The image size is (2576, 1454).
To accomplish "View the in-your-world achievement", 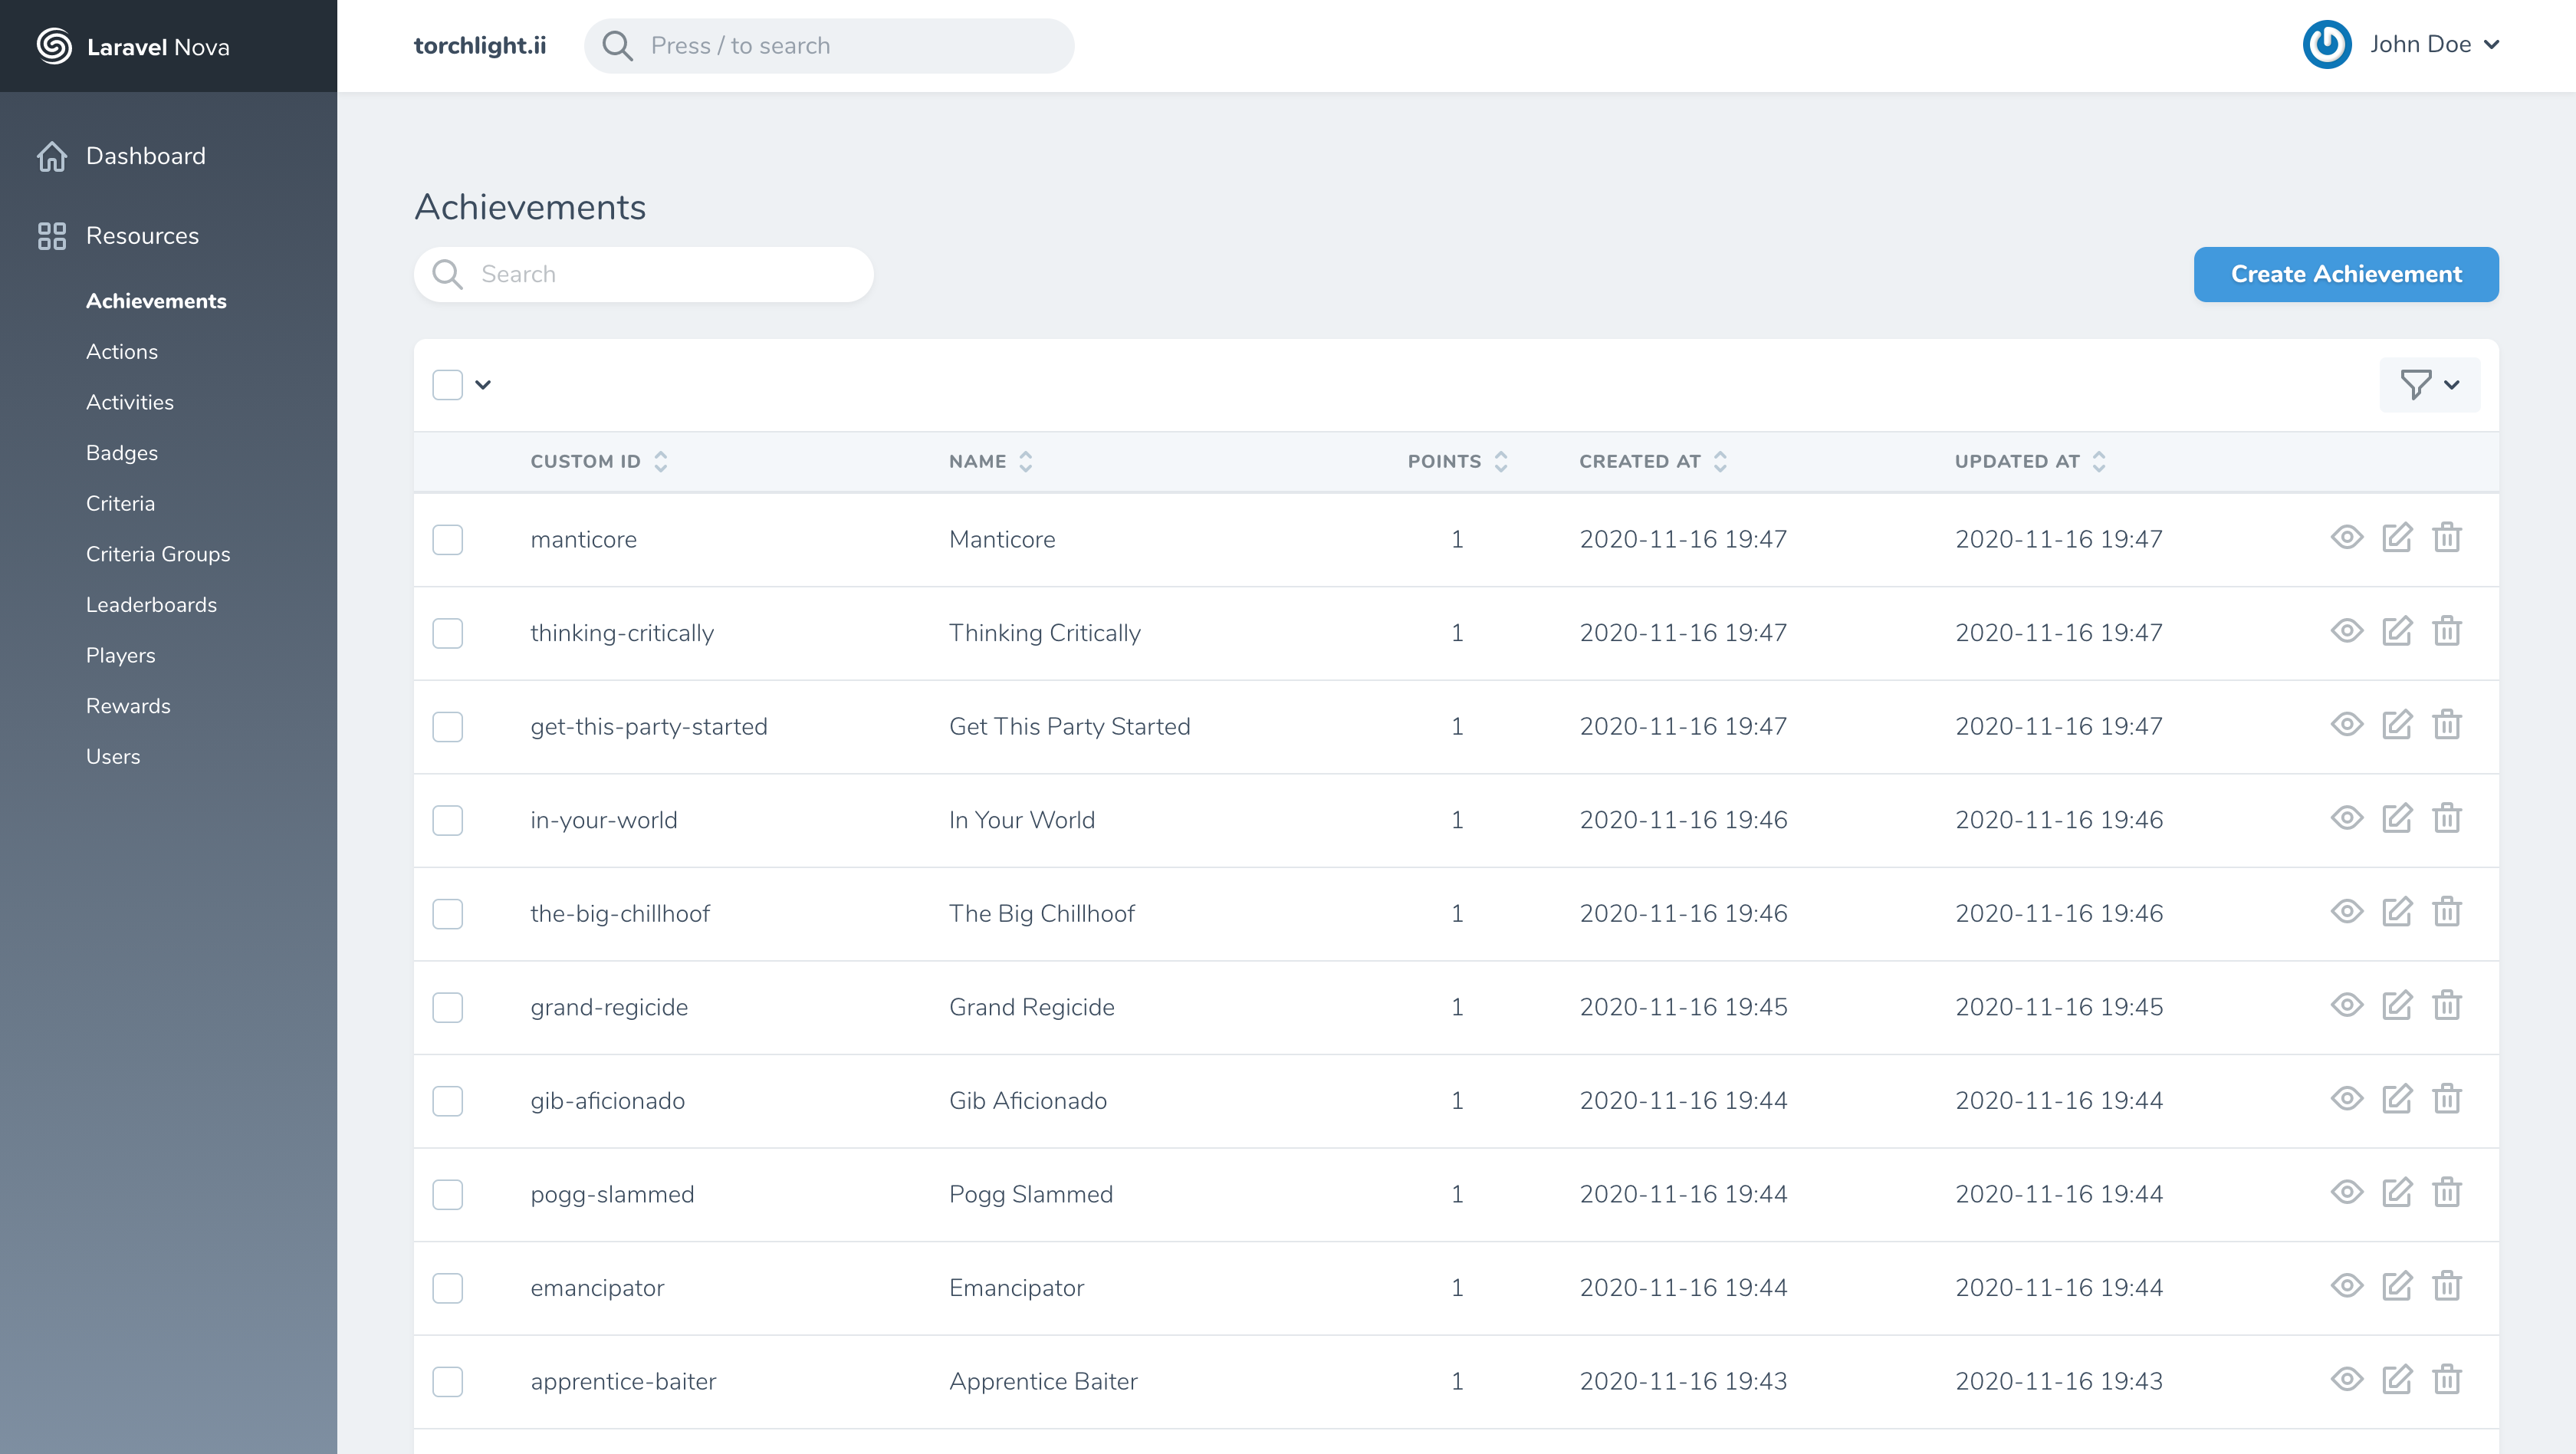I will pyautogui.click(x=2346, y=818).
